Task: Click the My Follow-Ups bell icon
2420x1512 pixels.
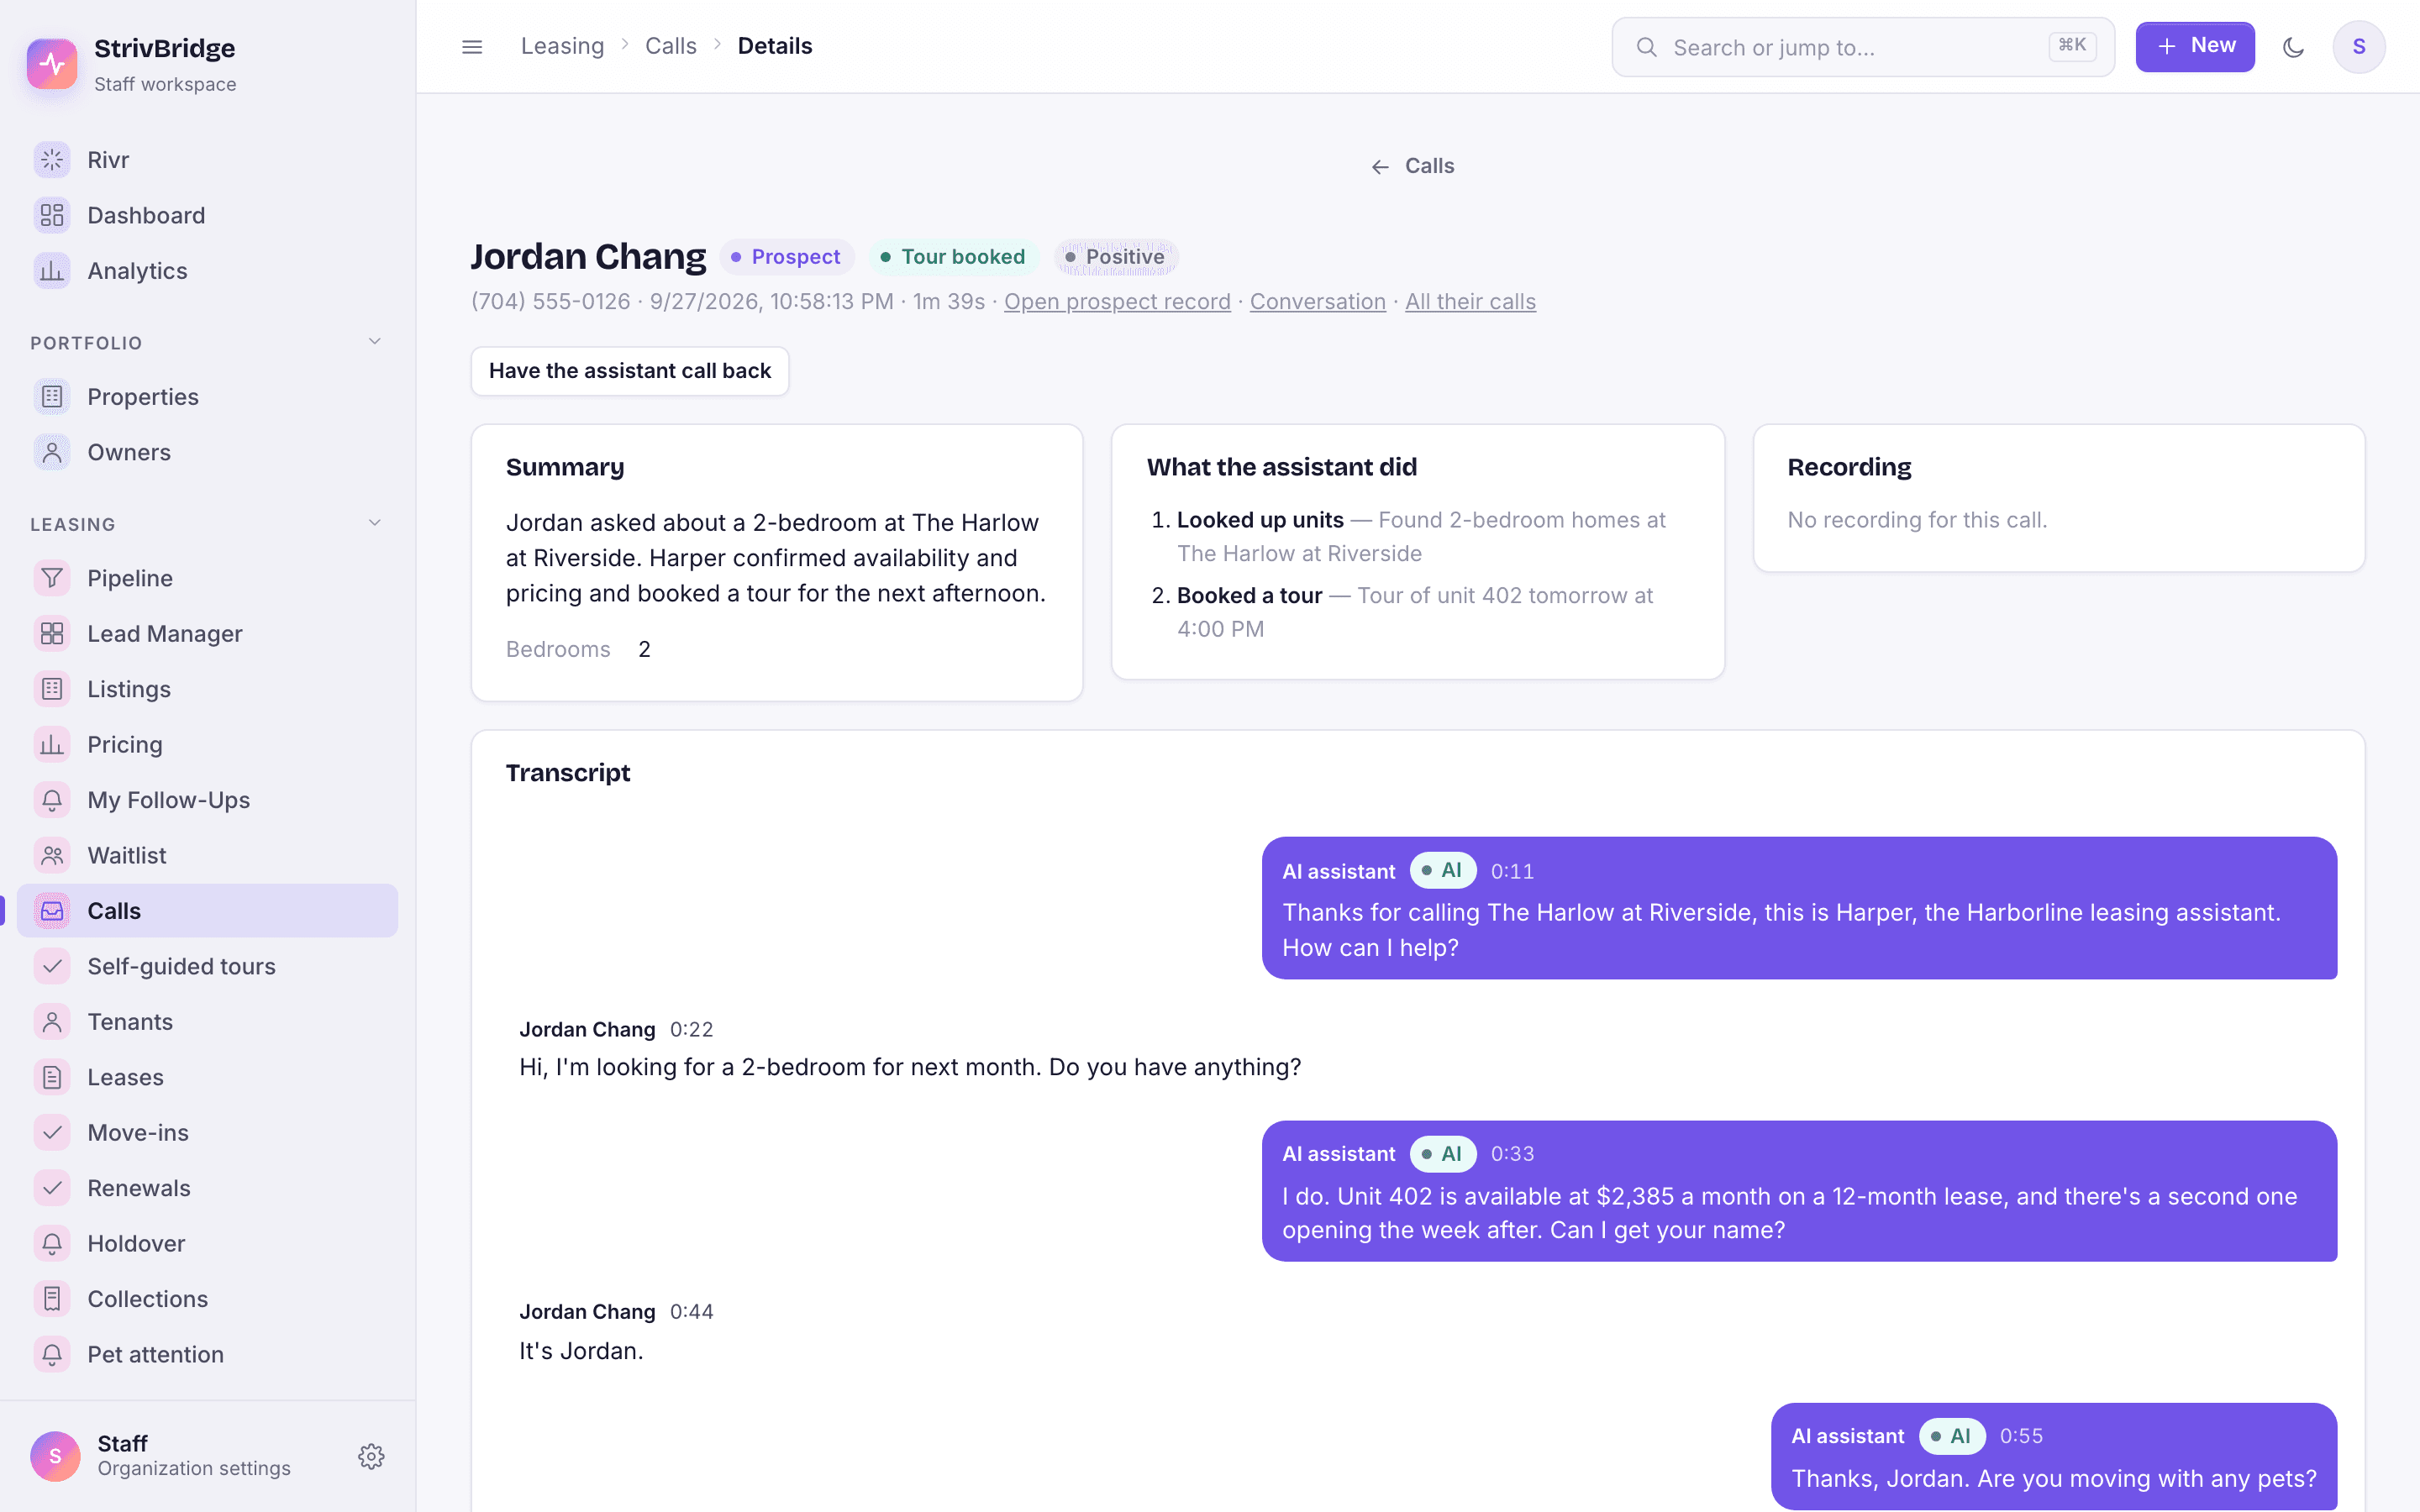Action: click(52, 800)
